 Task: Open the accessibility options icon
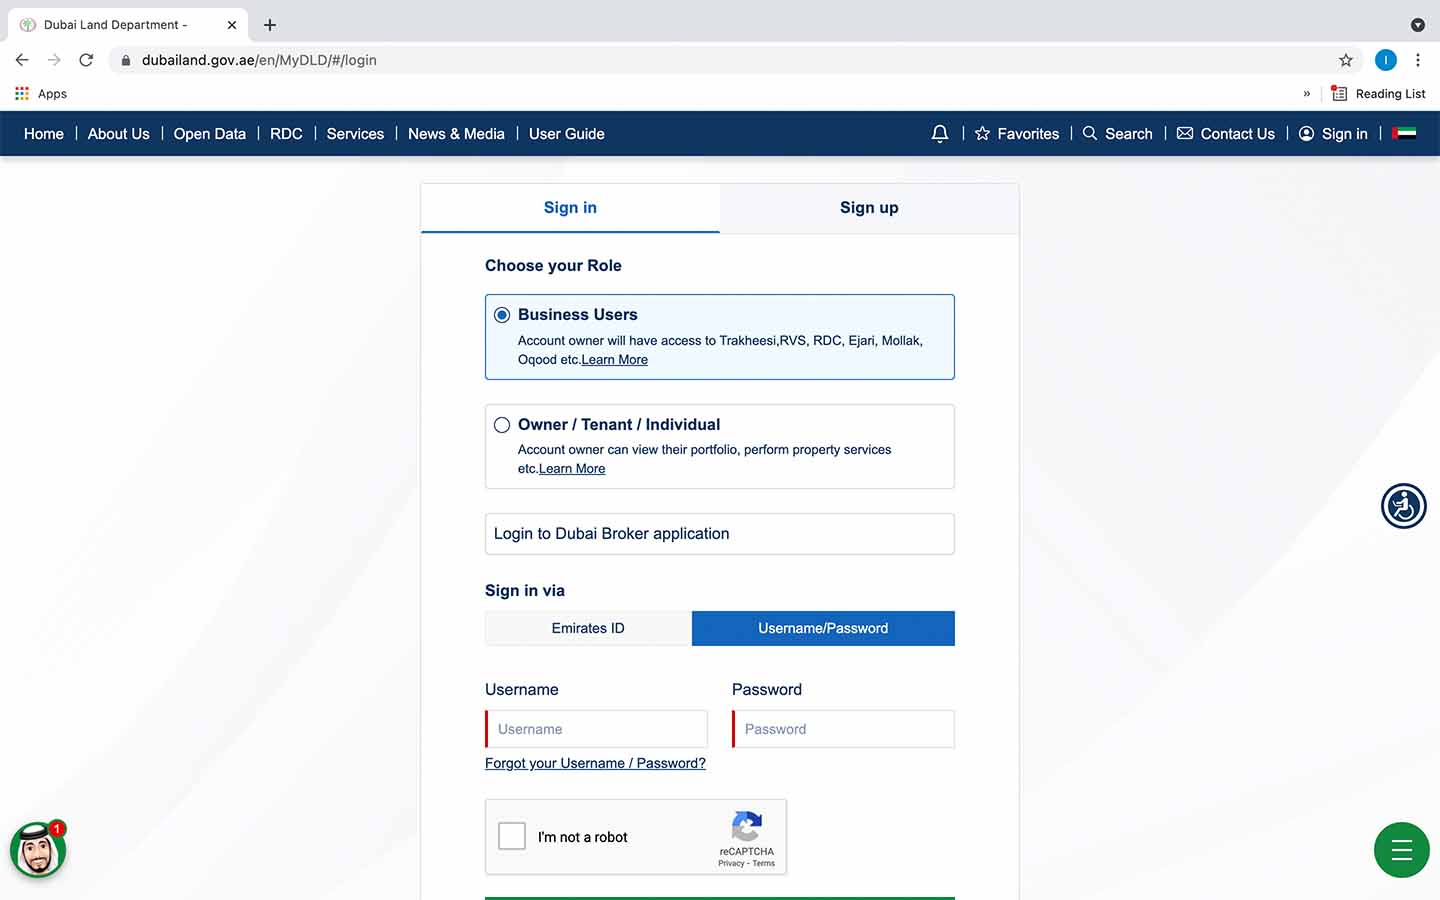pyautogui.click(x=1403, y=506)
